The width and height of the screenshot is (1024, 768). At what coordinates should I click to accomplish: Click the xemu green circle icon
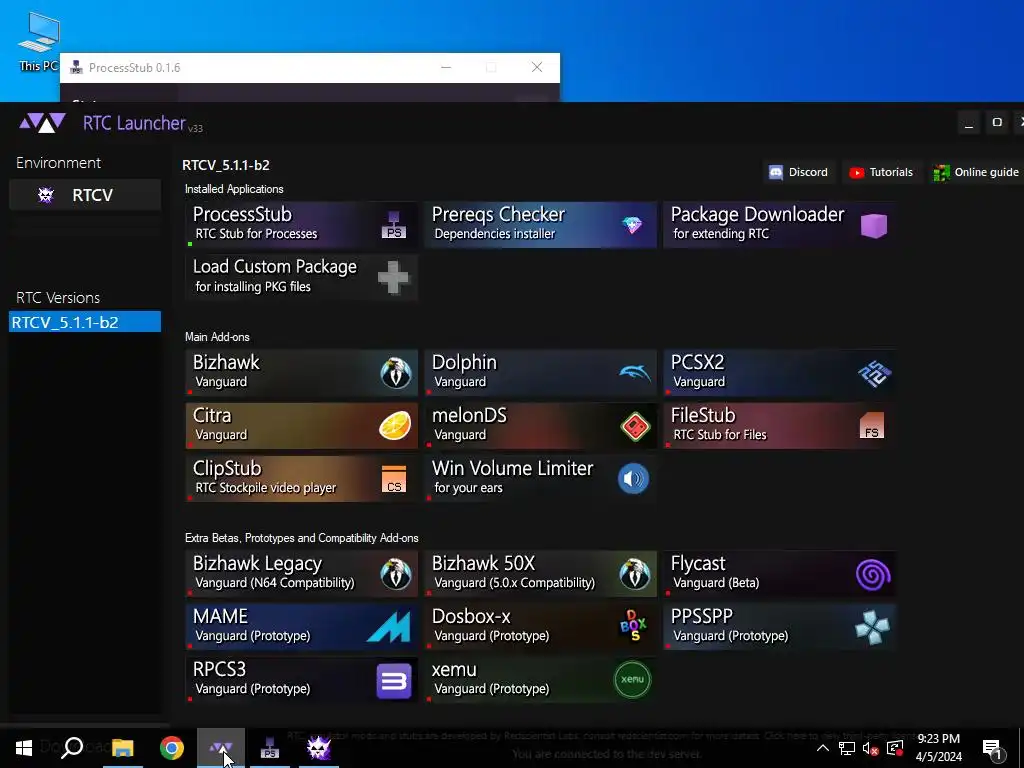pos(633,680)
